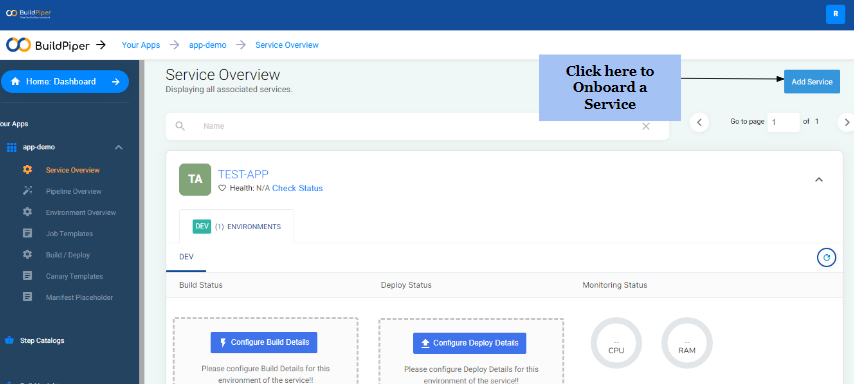854x384 pixels.
Task: Open Job Templates in sidebar
Action: point(69,234)
